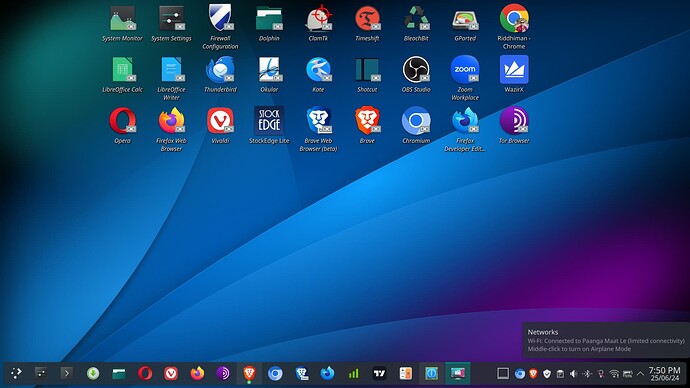Screen dimensions: 690x388
Task: Open the KDE application launcher in the taskbar
Action: (16, 373)
